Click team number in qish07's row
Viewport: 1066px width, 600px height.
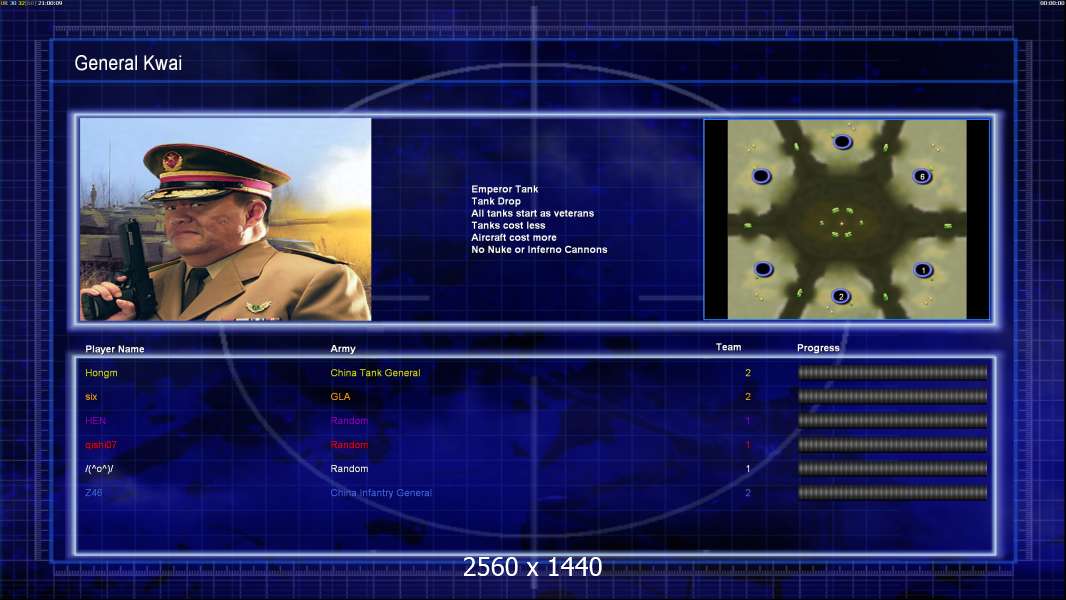pyautogui.click(x=748, y=445)
